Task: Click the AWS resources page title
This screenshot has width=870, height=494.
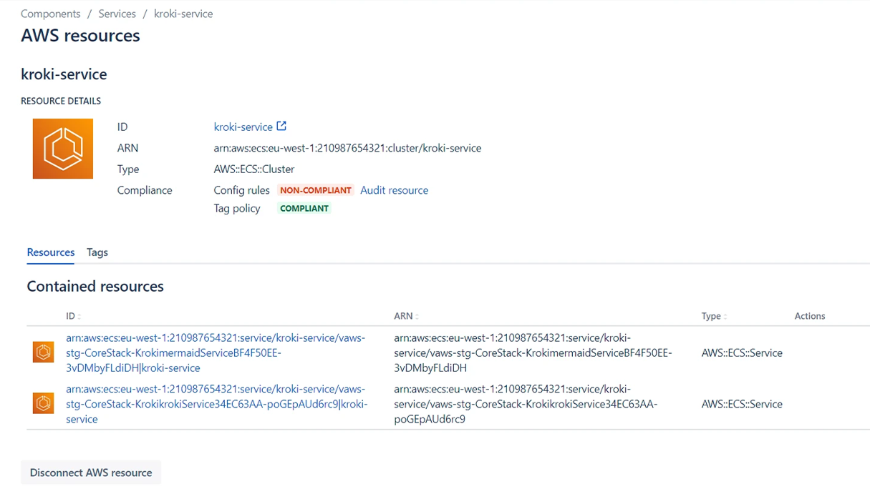Action: click(x=80, y=36)
